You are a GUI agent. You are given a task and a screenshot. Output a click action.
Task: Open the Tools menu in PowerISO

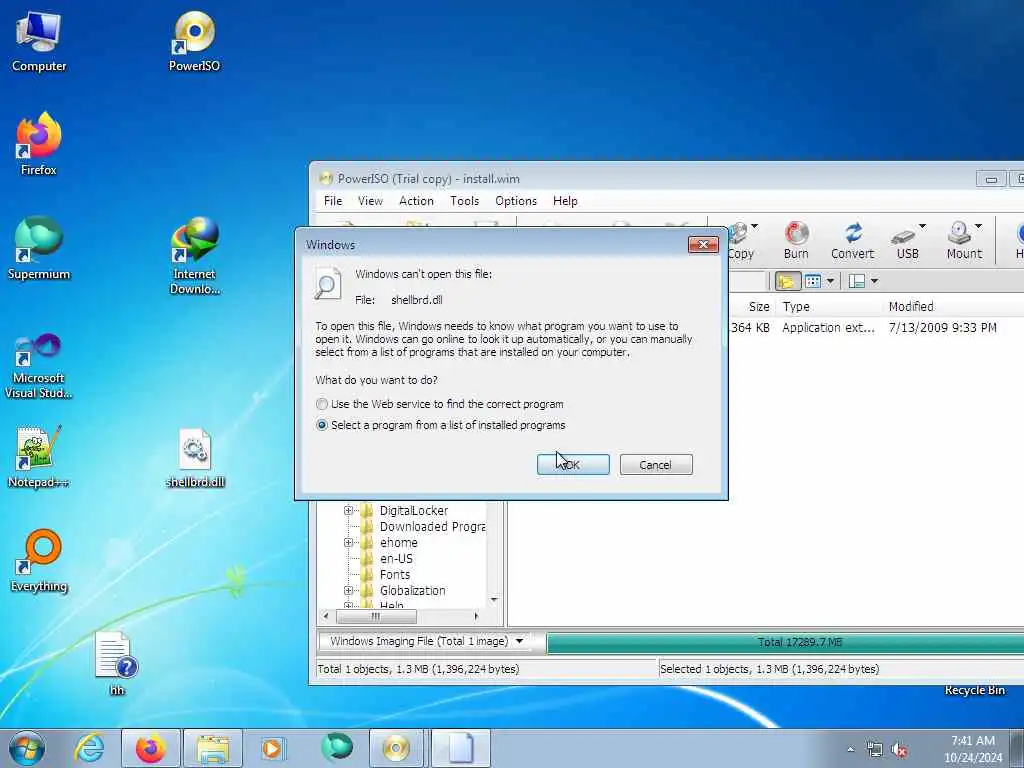pyautogui.click(x=464, y=201)
